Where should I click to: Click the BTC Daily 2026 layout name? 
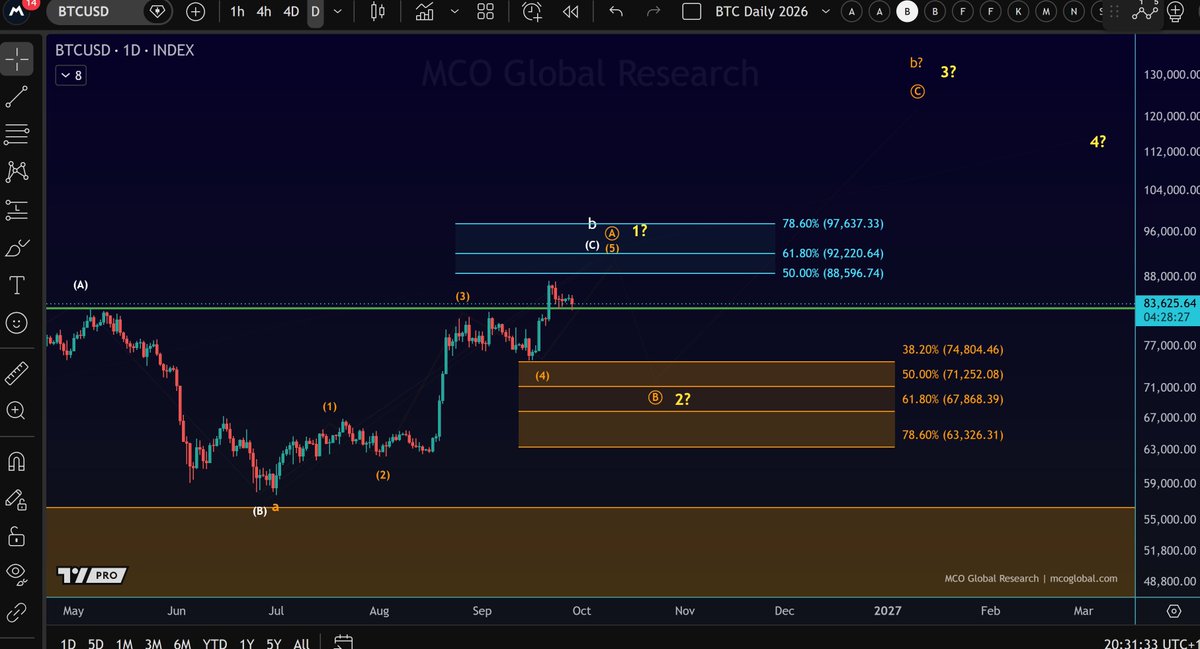click(759, 12)
